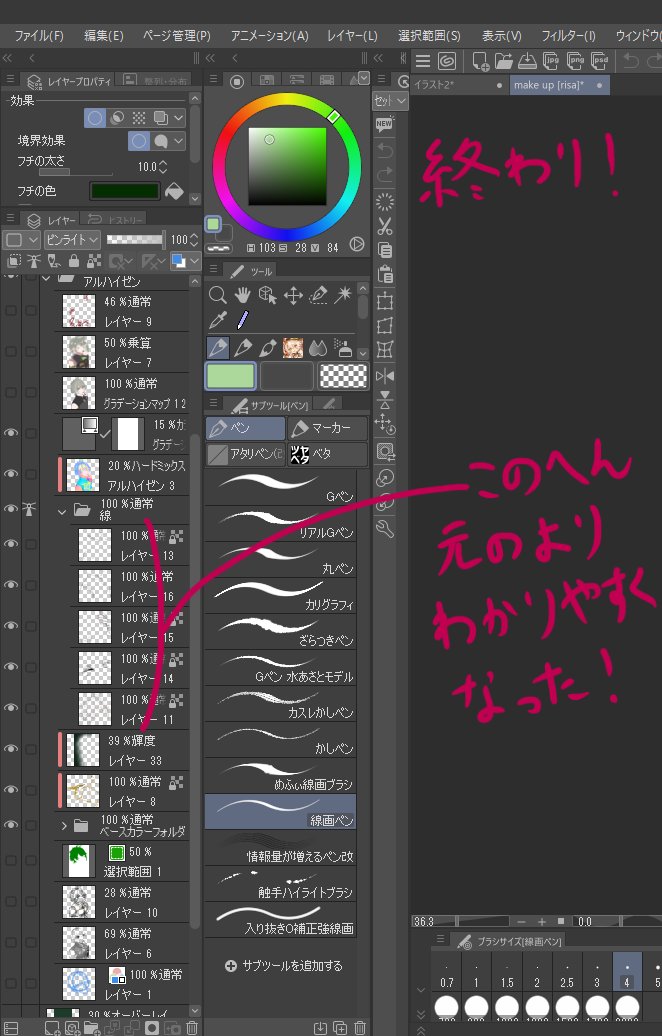The height and width of the screenshot is (1036, 662).
Task: Click the Open folder icon
Action: [x=504, y=61]
